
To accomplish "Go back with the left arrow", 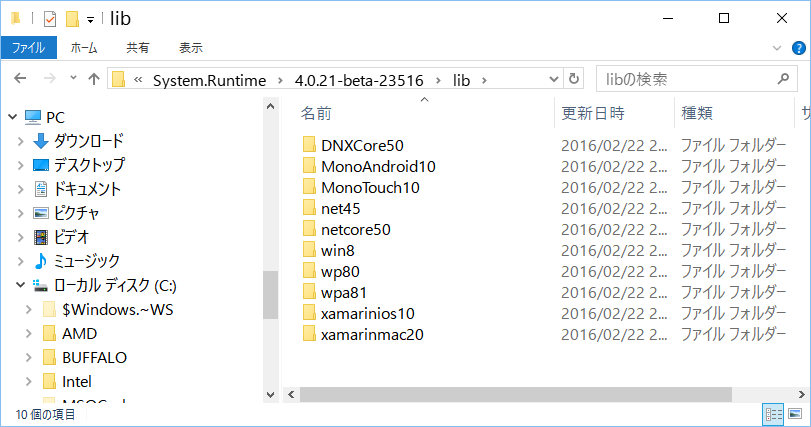I will point(20,79).
